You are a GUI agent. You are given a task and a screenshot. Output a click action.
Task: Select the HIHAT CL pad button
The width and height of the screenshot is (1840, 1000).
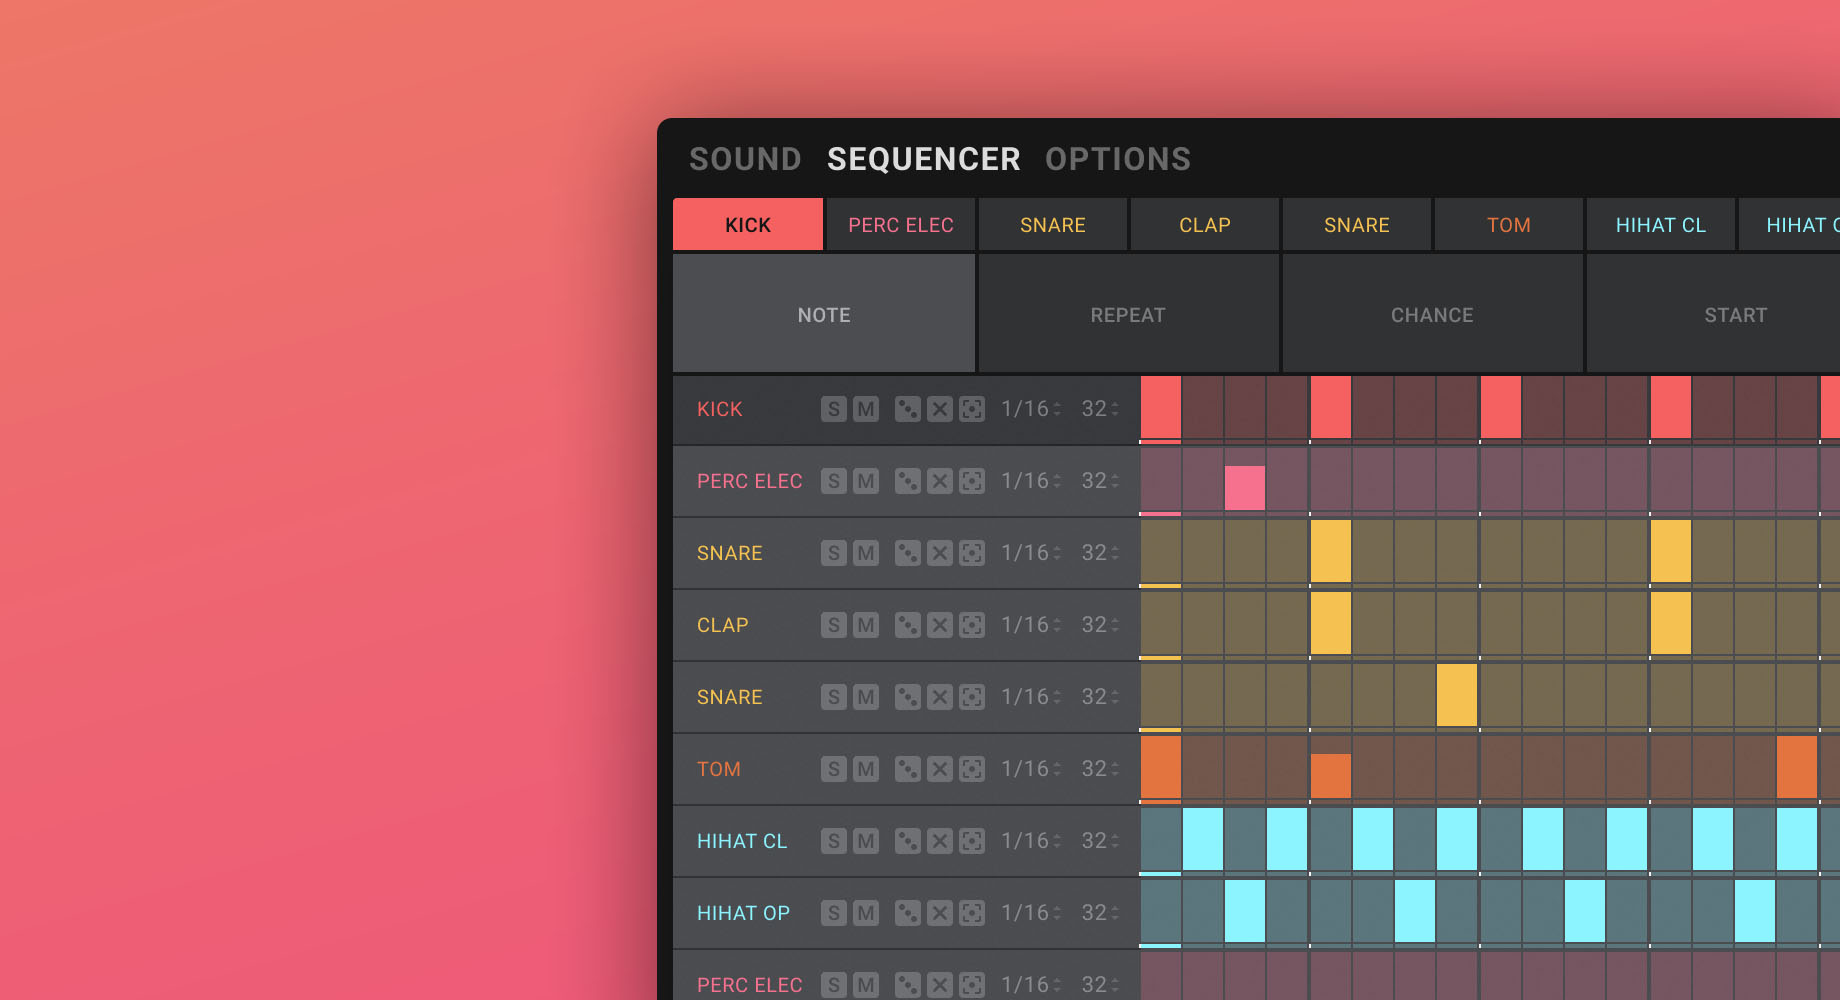coord(1661,224)
